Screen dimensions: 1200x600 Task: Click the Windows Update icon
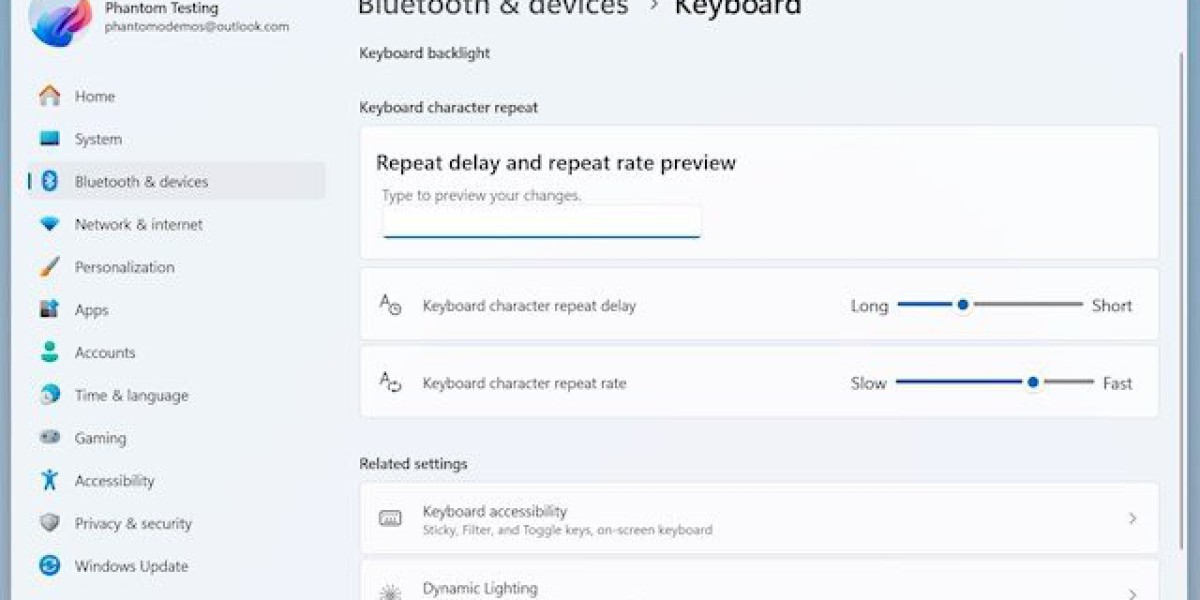point(49,566)
